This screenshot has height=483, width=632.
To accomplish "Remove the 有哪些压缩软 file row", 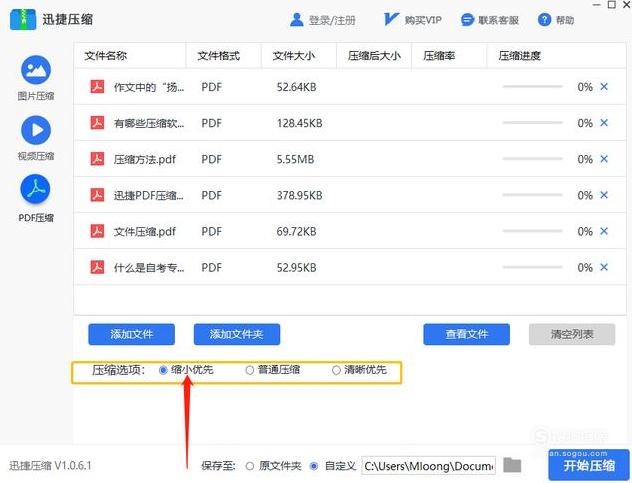I will point(604,123).
